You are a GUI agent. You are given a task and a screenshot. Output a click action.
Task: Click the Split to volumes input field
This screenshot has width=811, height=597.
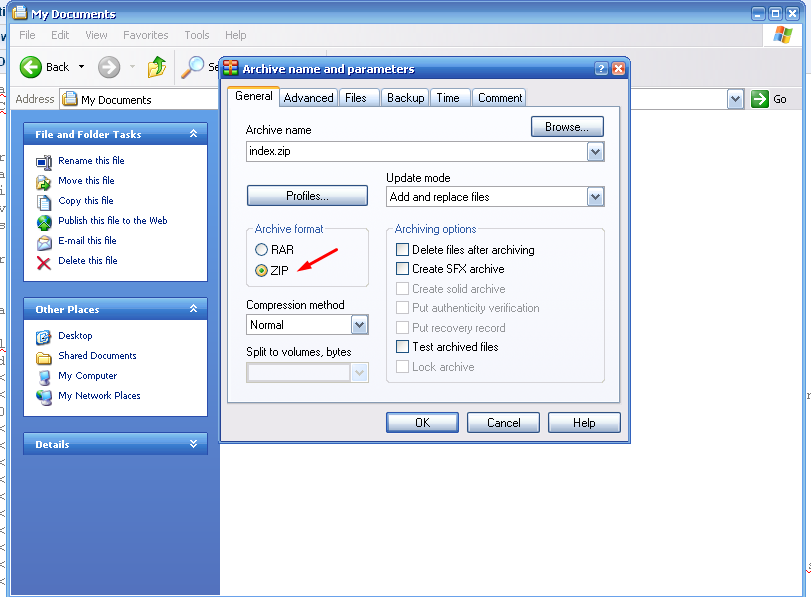299,372
